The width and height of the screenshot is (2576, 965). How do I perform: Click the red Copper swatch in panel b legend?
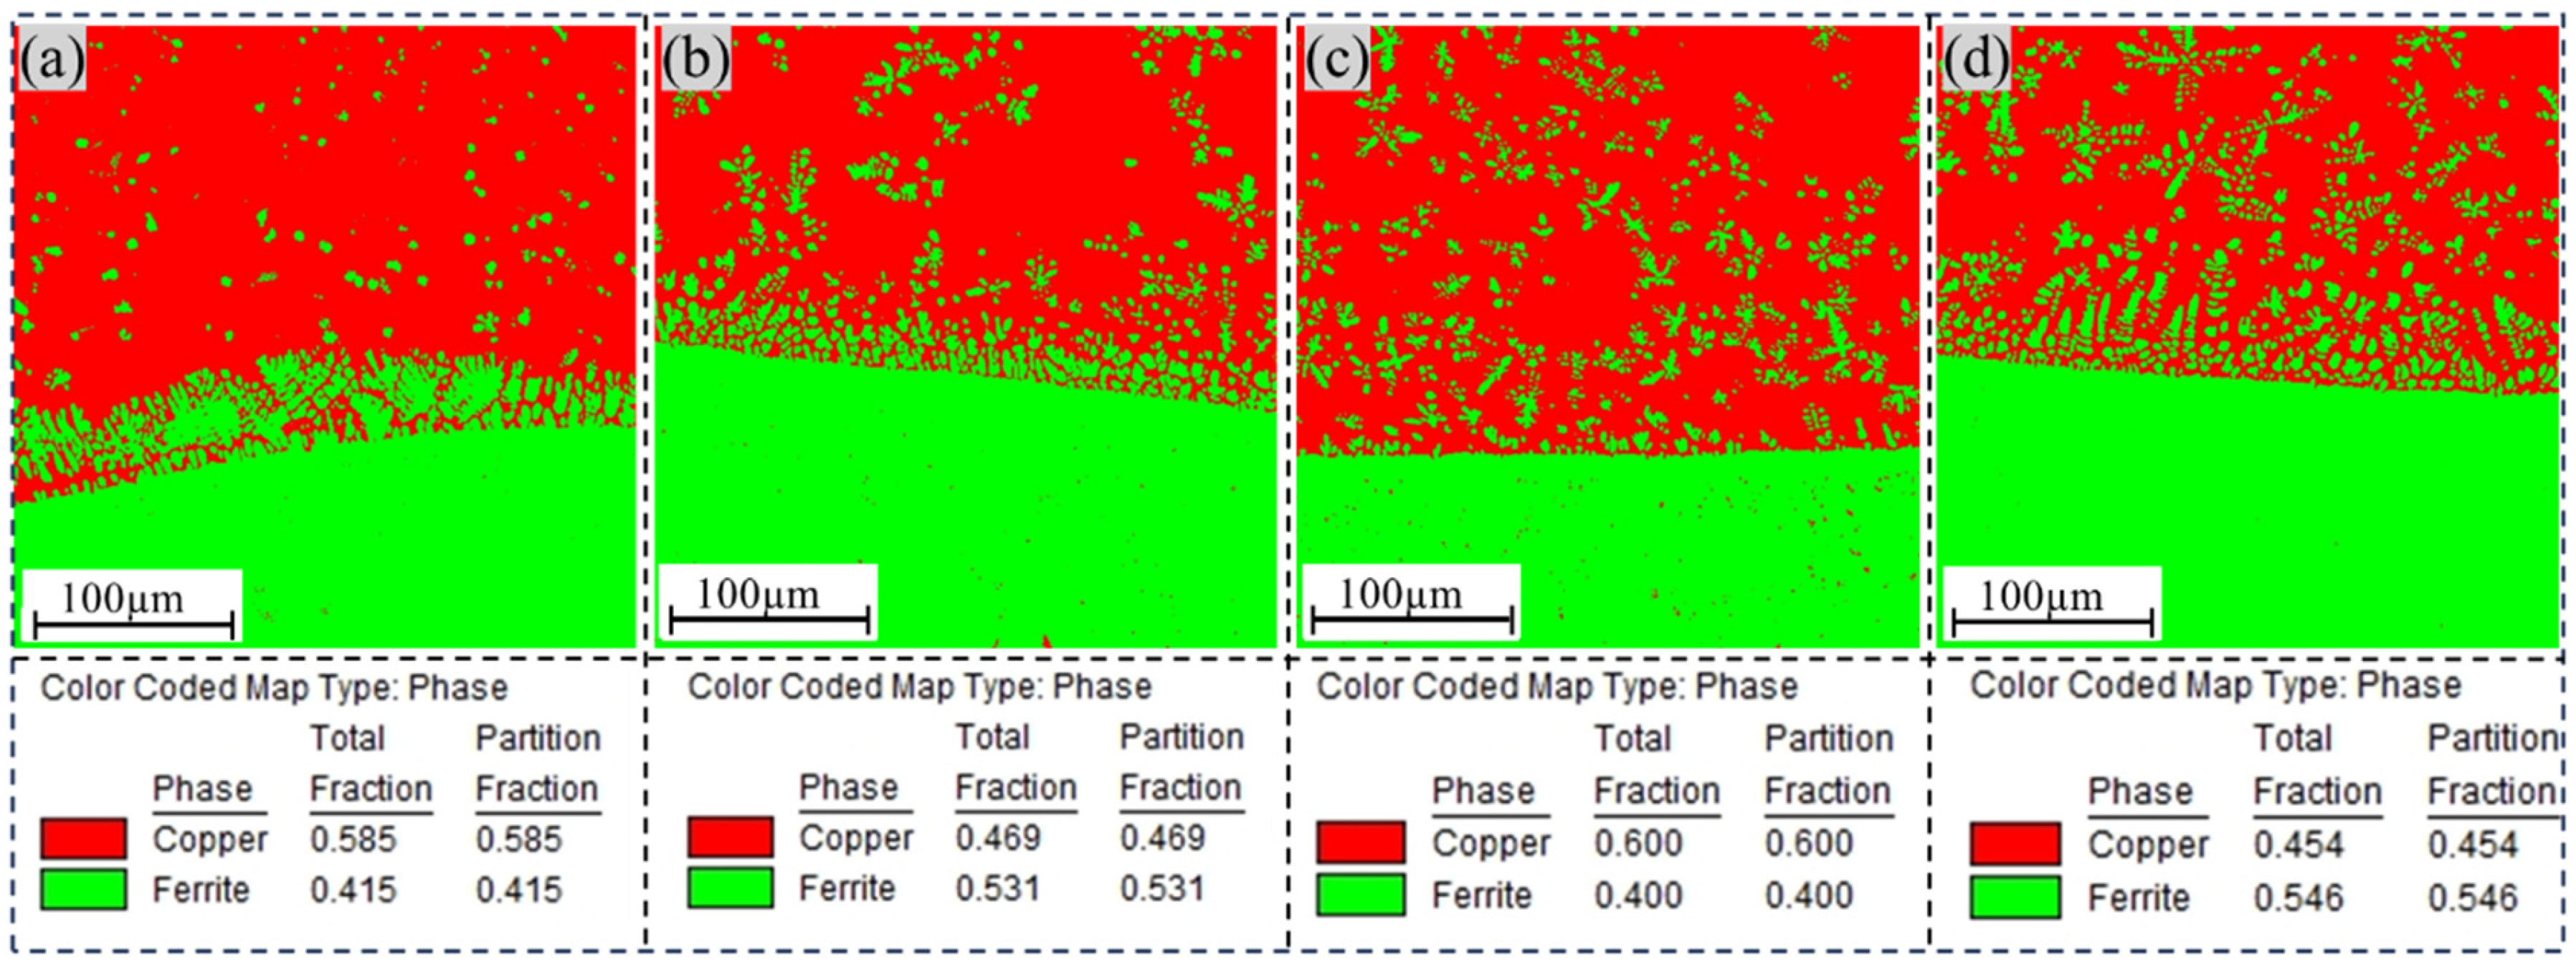tap(730, 837)
